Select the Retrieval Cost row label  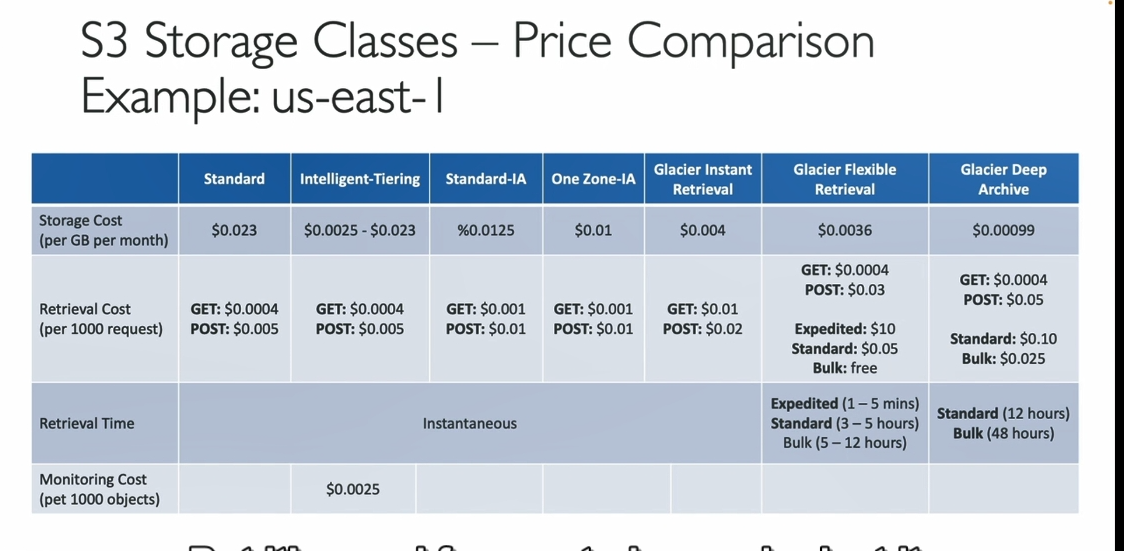click(x=104, y=319)
